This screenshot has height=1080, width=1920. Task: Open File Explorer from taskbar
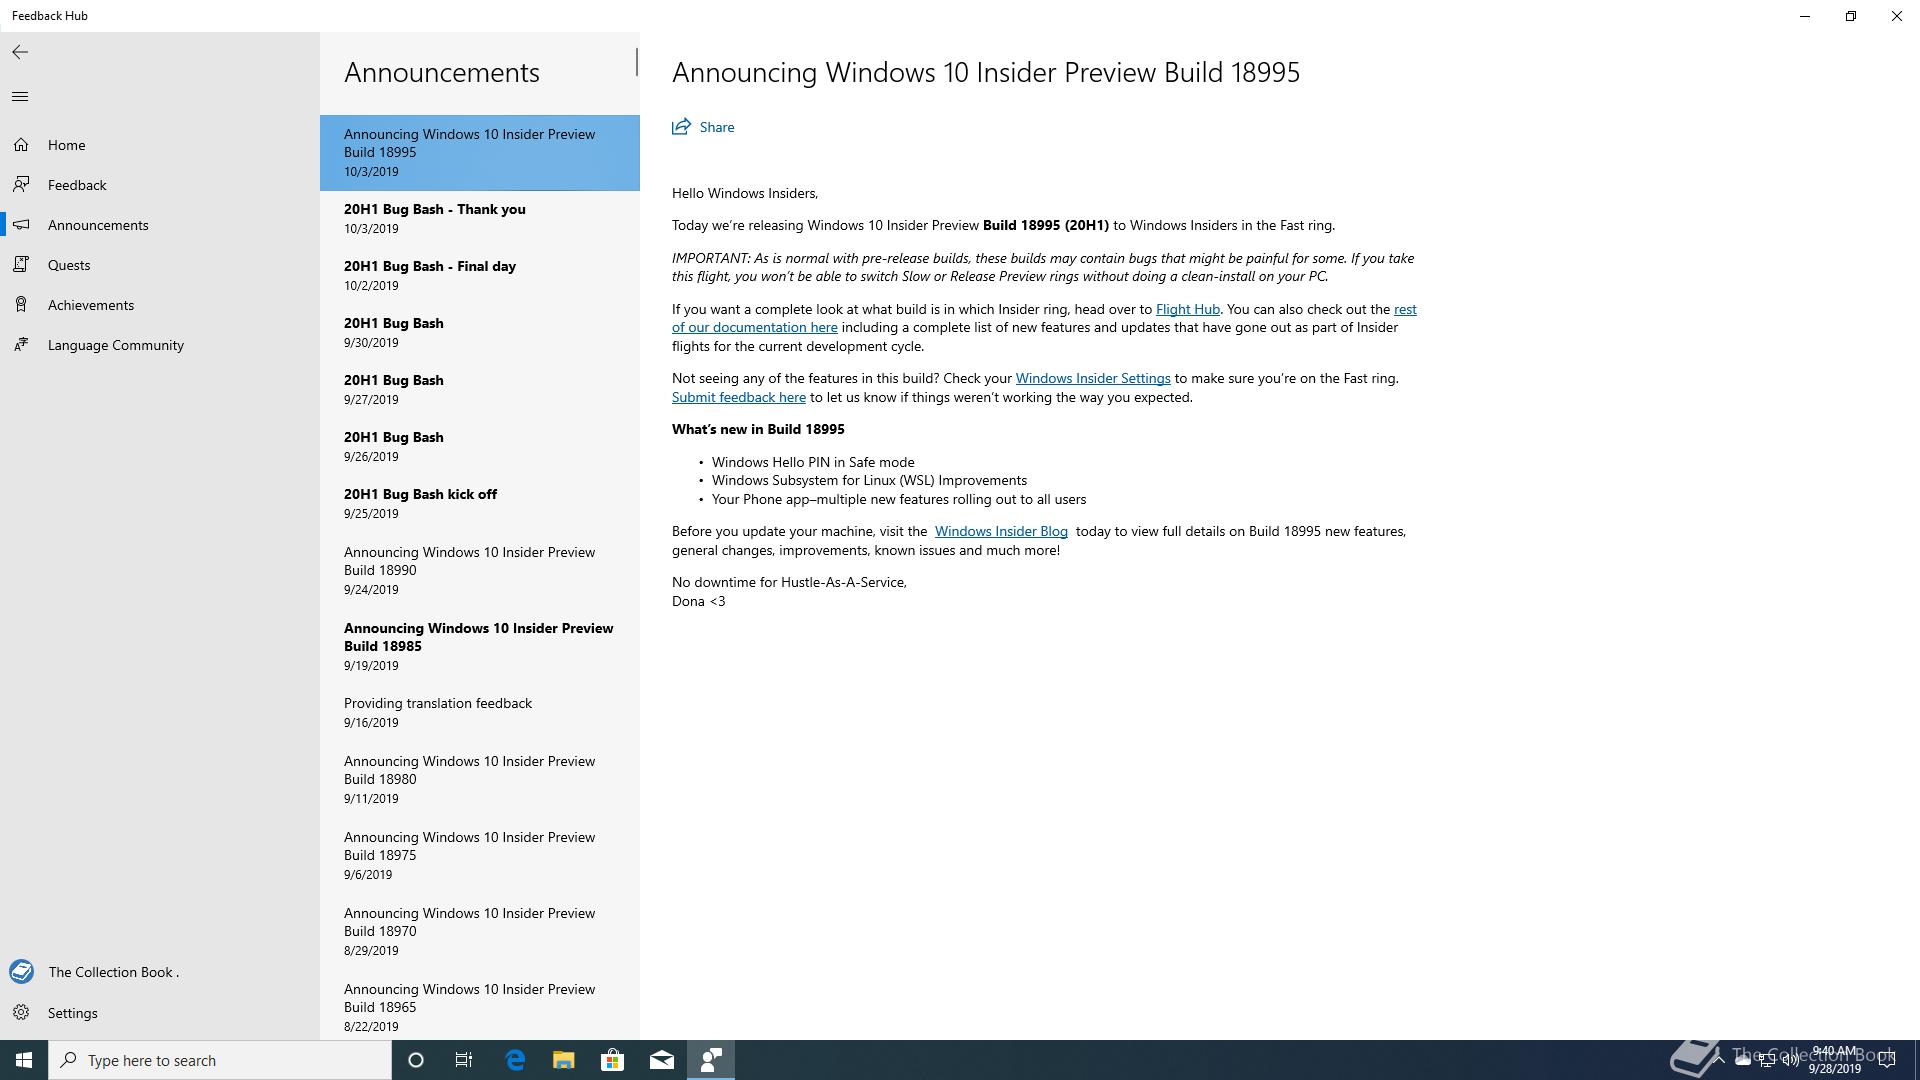point(564,1060)
